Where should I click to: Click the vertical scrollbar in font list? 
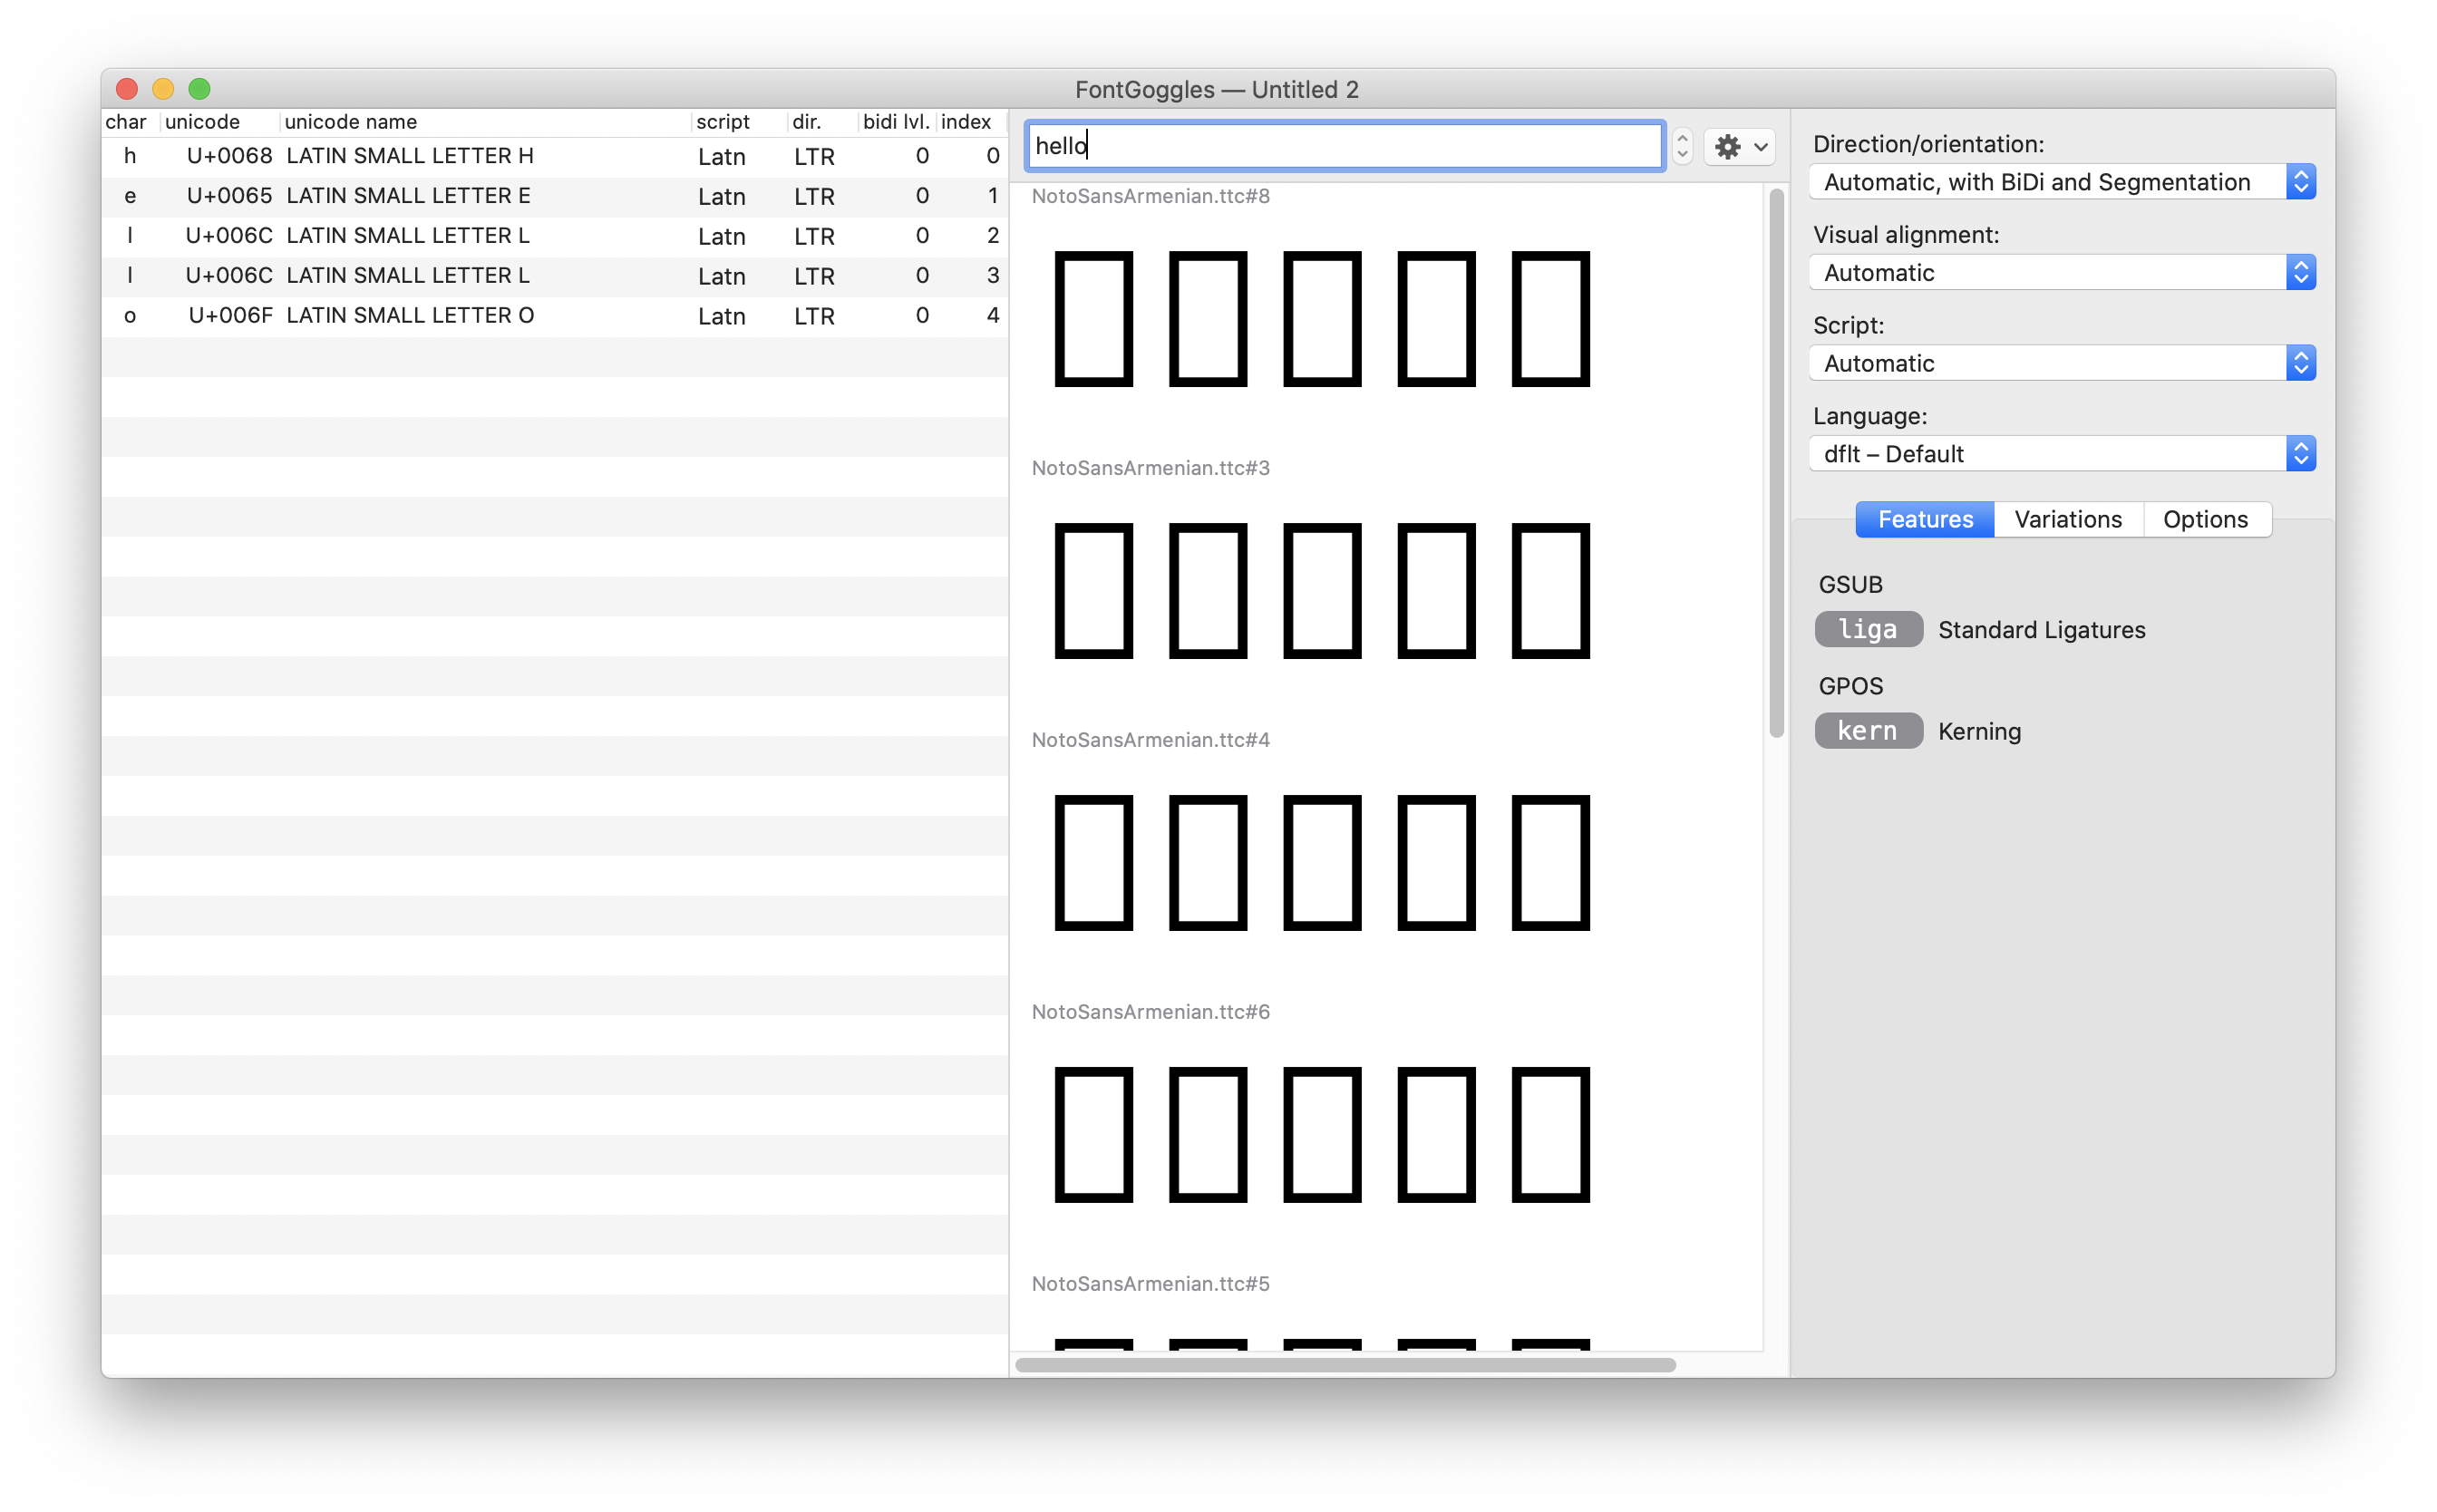point(1776,462)
